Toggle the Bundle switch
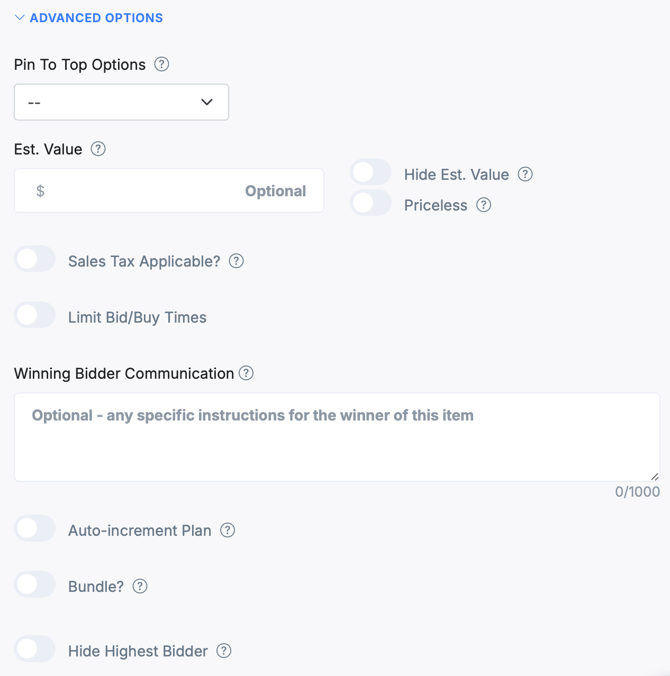Screen dimensions: 670x676 pos(35,584)
